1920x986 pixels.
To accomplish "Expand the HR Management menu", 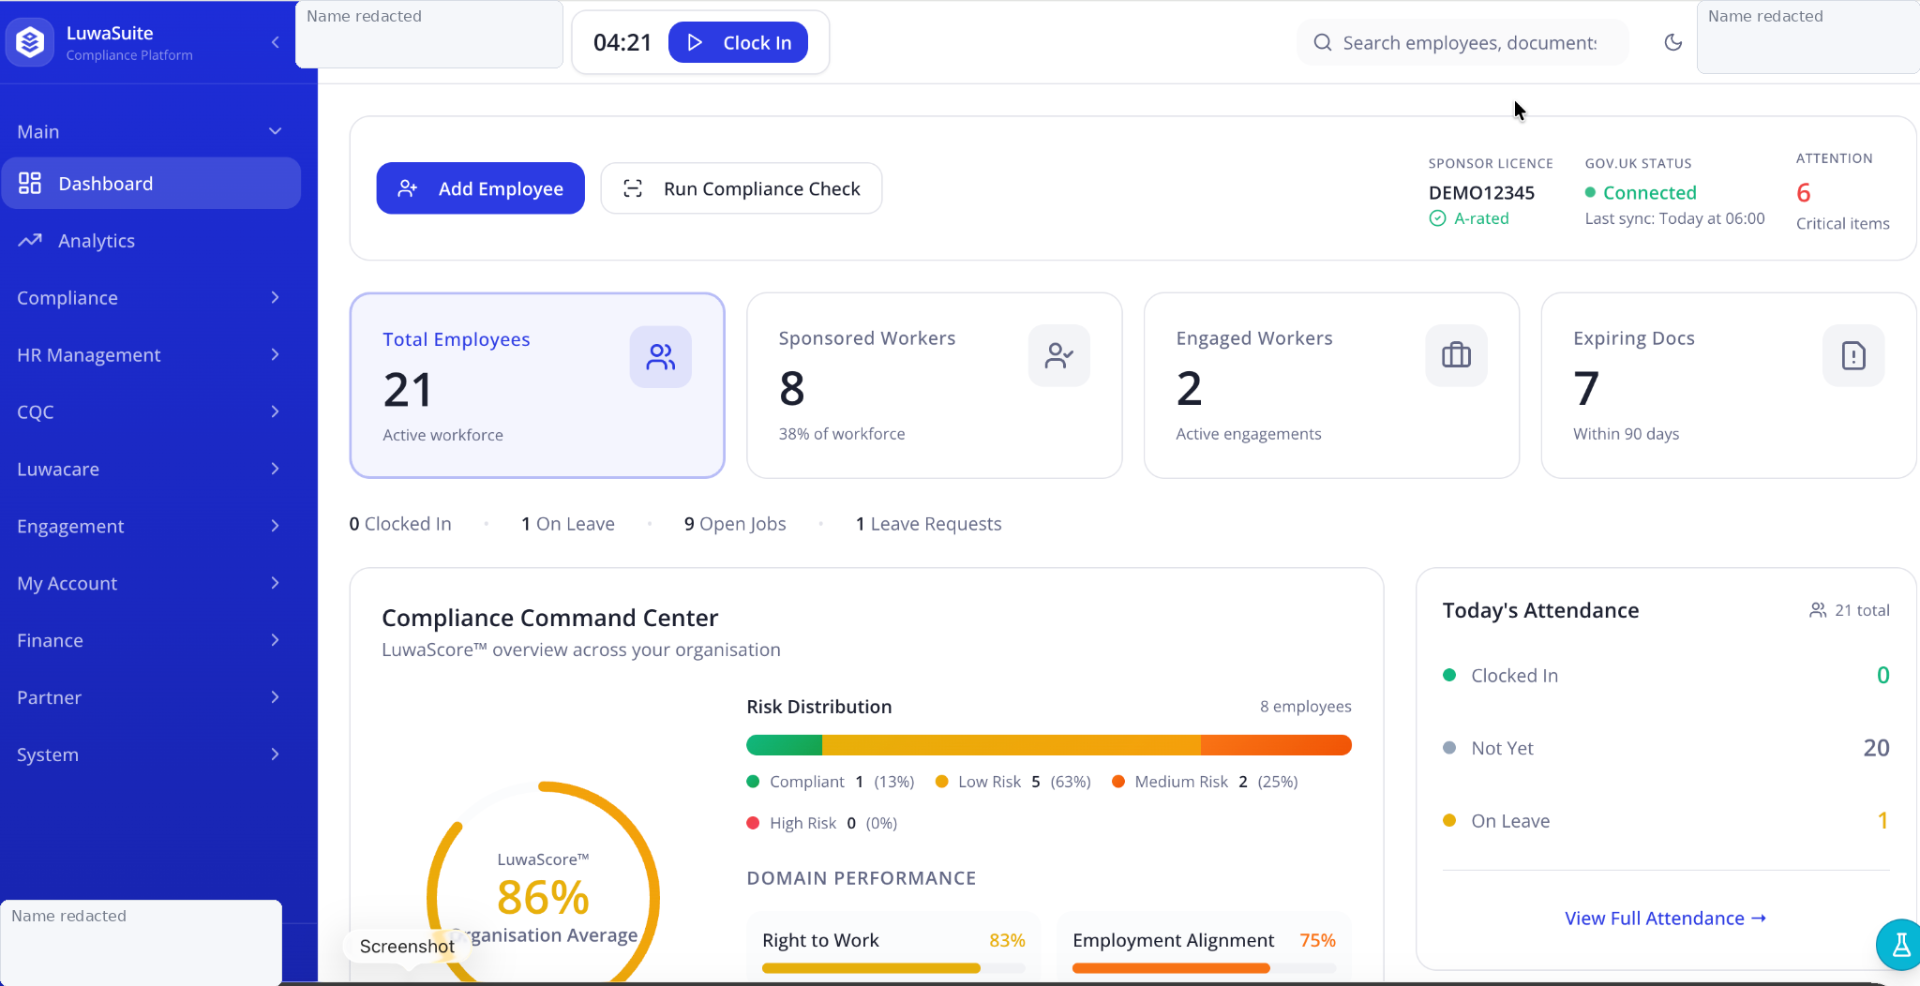I will [x=150, y=355].
